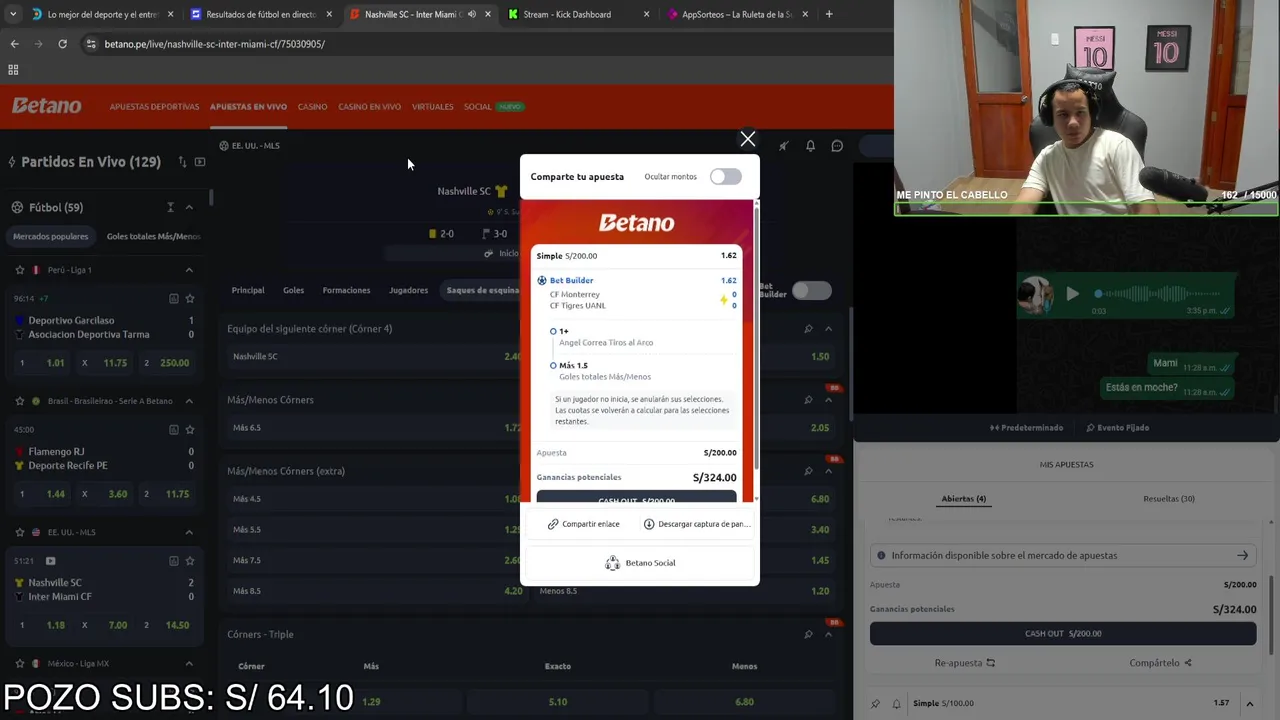The image size is (1280, 720).
Task: Open a new browser tab
Action: tap(829, 14)
